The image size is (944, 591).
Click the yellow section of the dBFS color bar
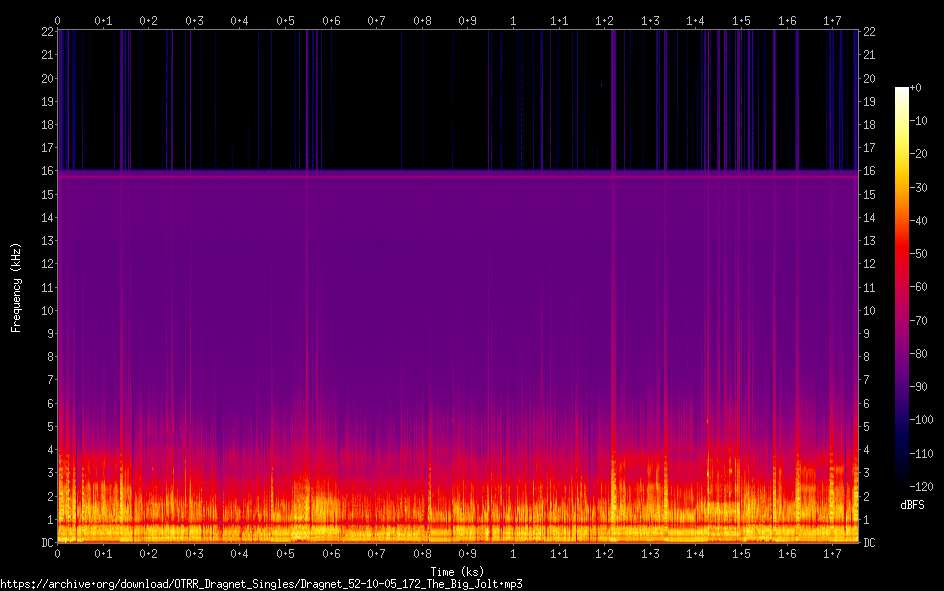tap(902, 150)
